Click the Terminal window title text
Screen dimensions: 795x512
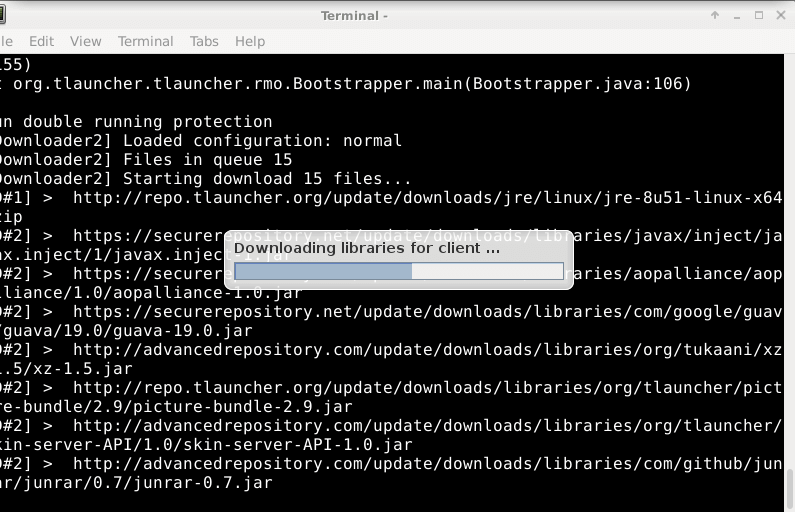[x=354, y=16]
